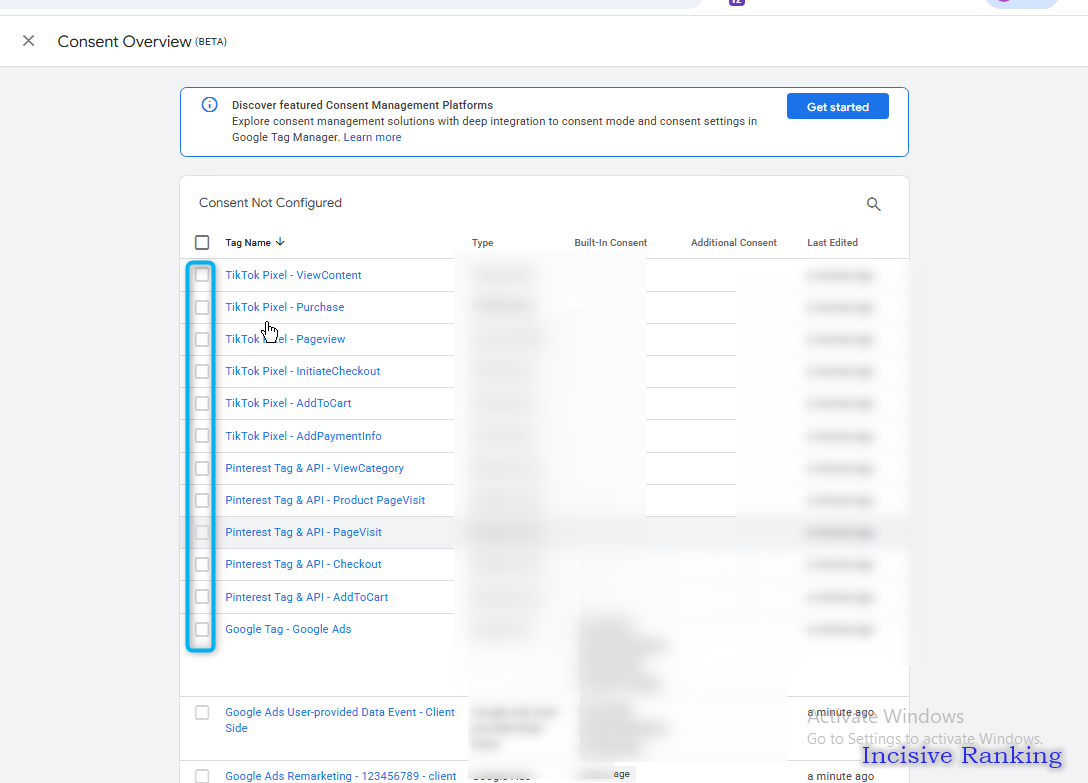Check the Google Tag - Google Ads checkbox
The image size is (1088, 783).
coord(202,629)
